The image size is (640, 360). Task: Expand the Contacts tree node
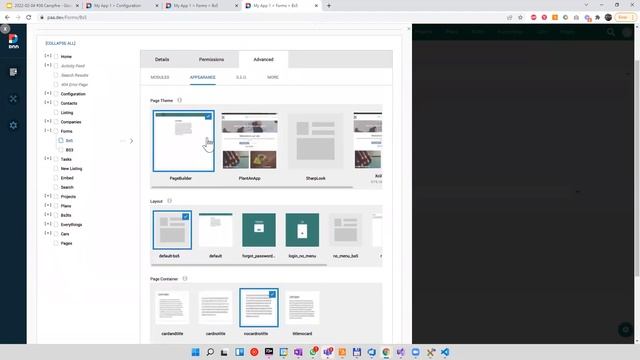click(48, 102)
